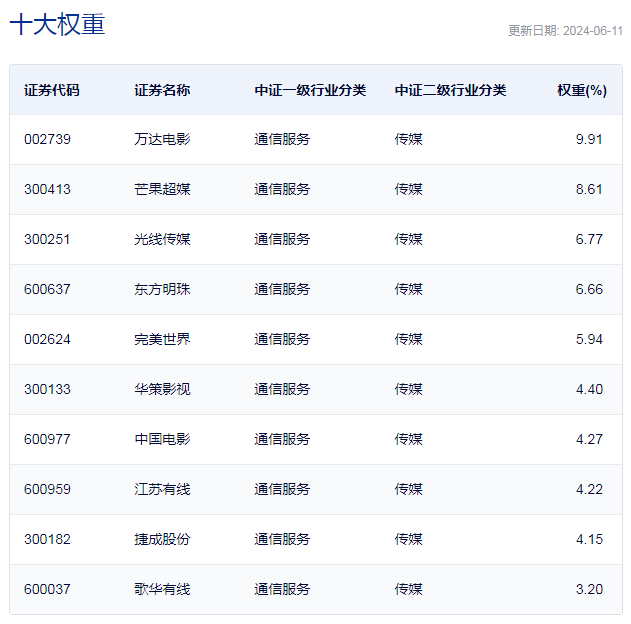
Task: Select security name 东方明珠
Action: click(x=162, y=289)
